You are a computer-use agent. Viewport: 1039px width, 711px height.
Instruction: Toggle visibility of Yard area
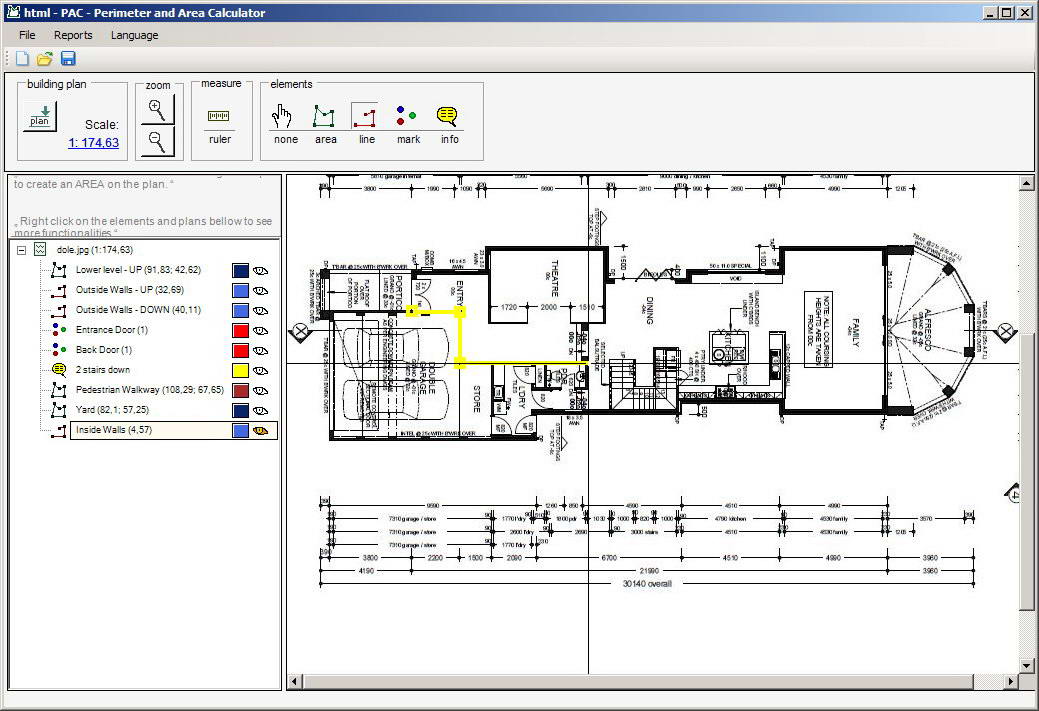coord(260,411)
